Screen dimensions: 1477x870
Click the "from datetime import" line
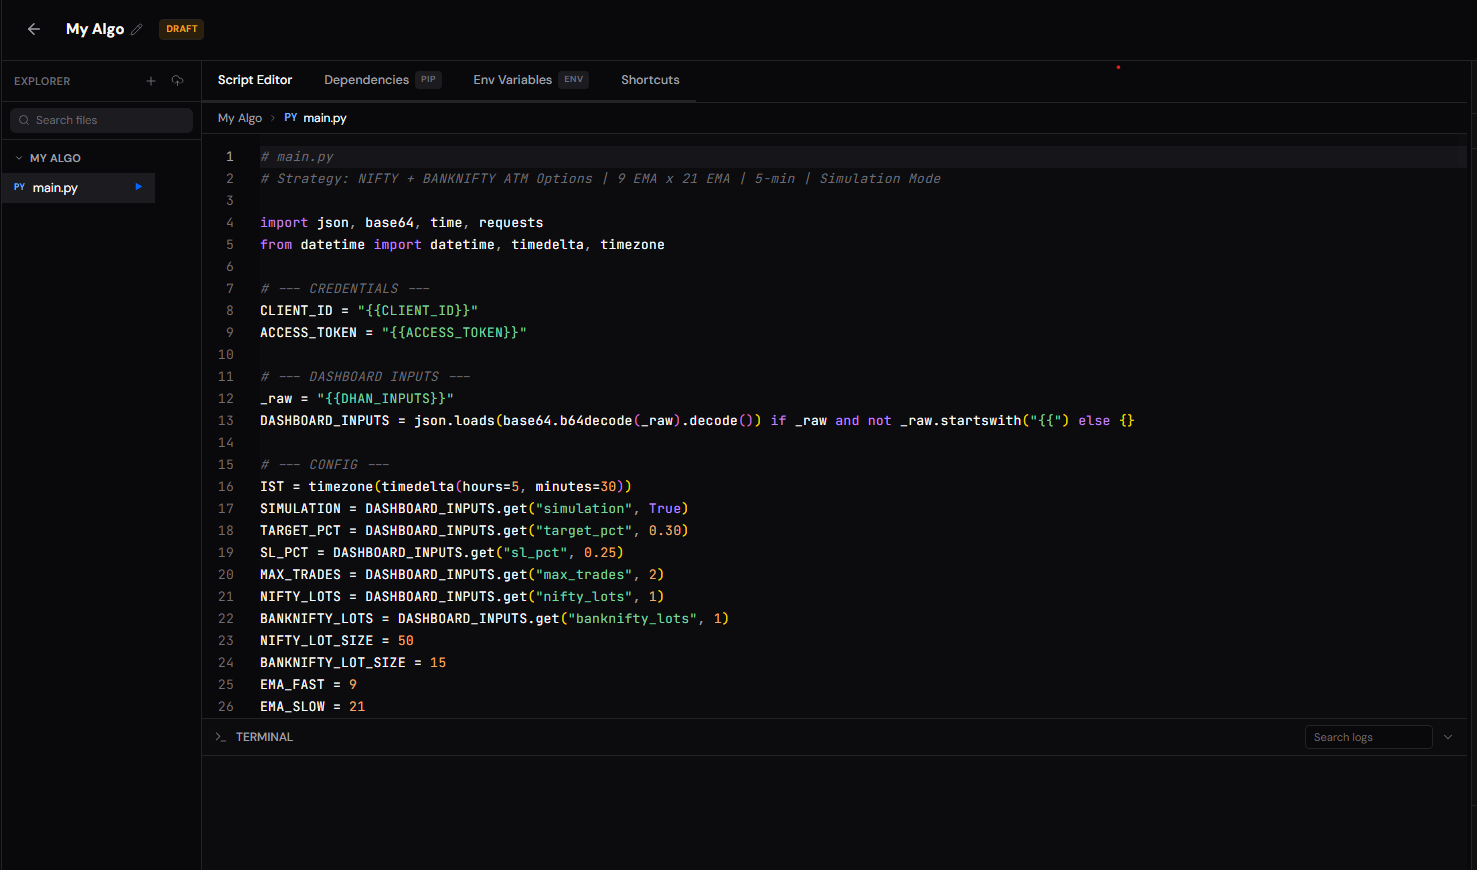[462, 245]
